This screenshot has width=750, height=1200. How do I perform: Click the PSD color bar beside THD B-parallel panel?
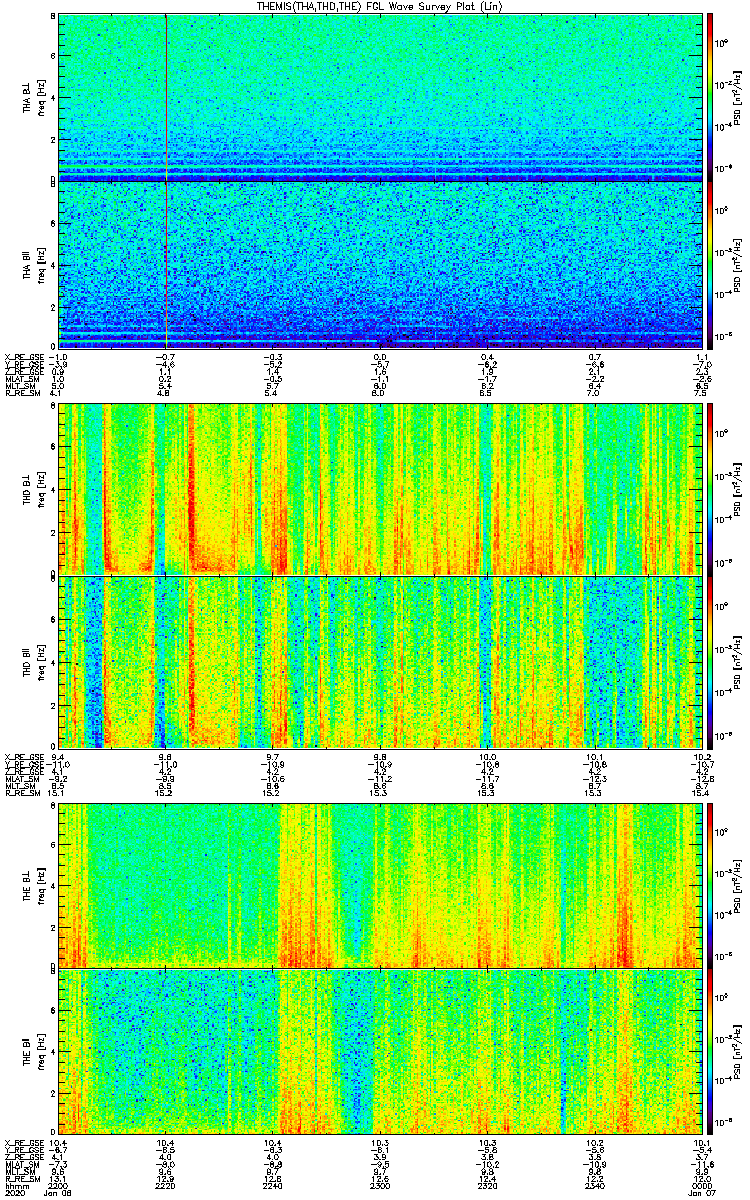(x=710, y=662)
